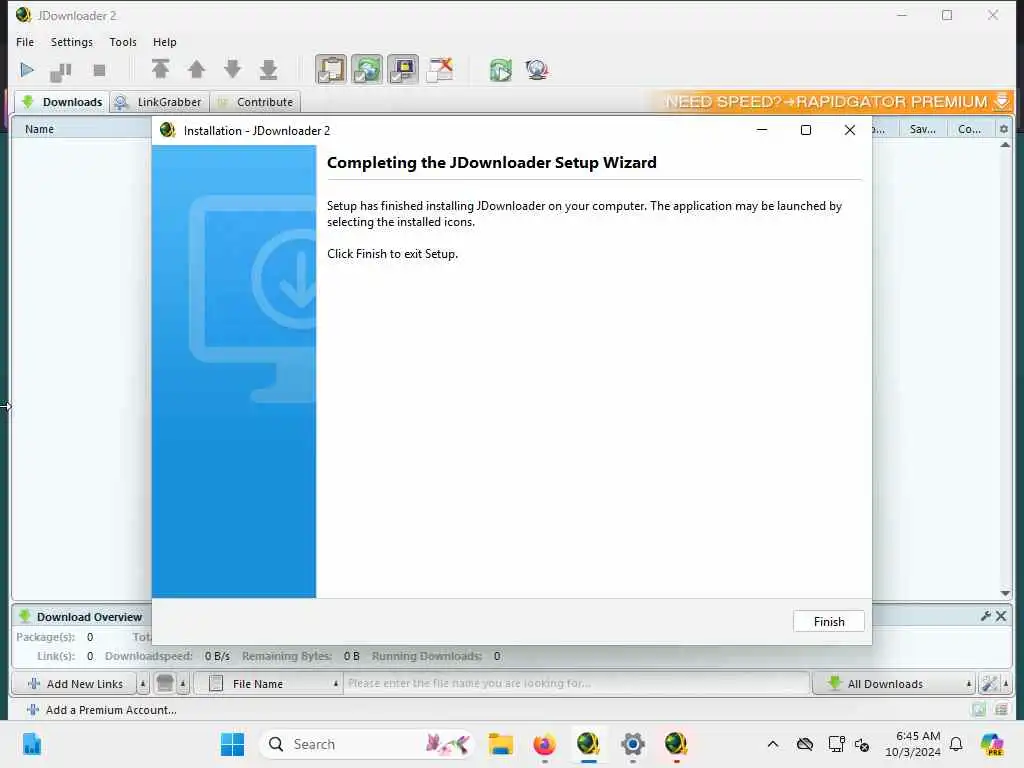This screenshot has width=1024, height=768.
Task: Open the Tools menu
Action: (x=123, y=42)
